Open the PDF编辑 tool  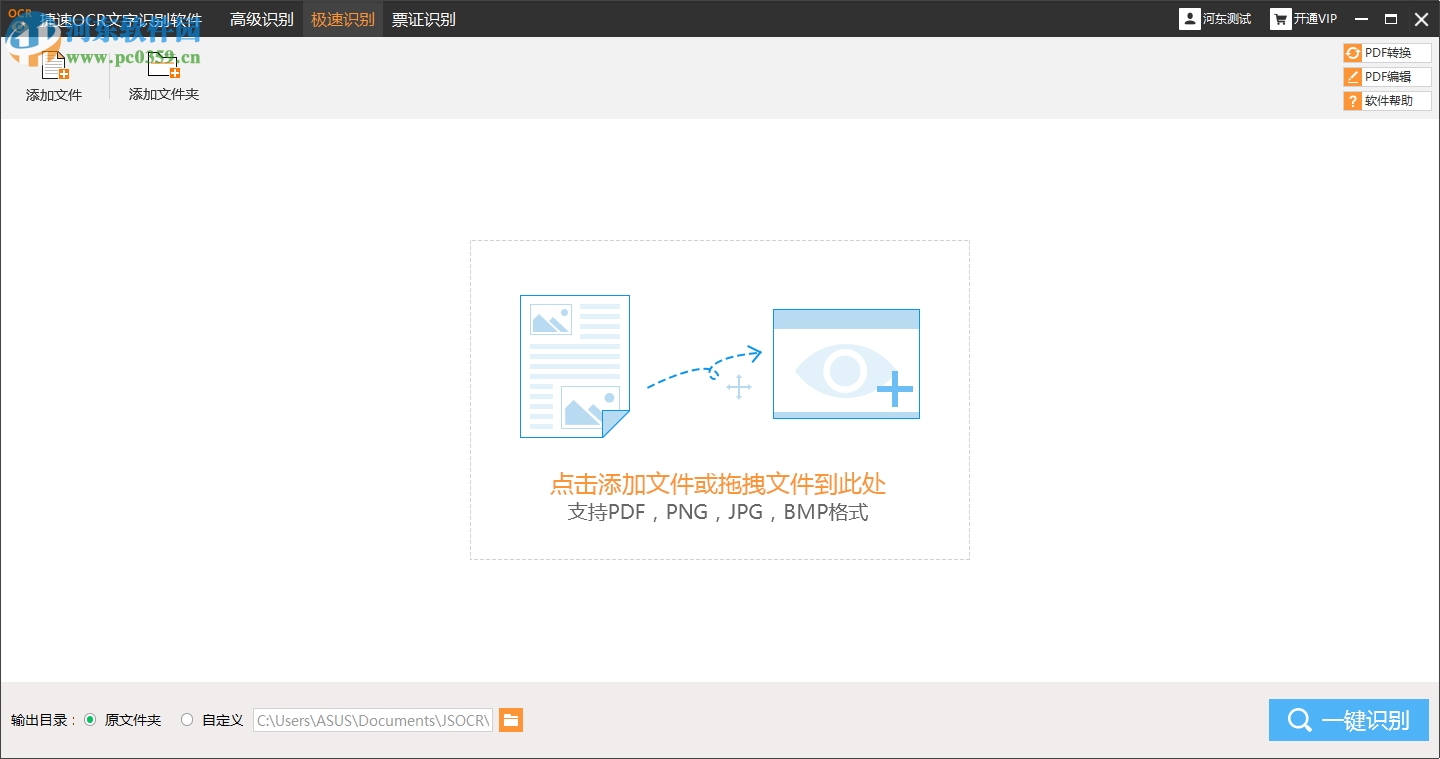click(1387, 76)
